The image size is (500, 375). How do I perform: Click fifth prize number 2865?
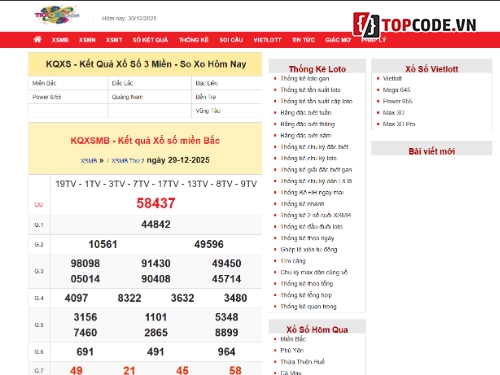click(156, 333)
